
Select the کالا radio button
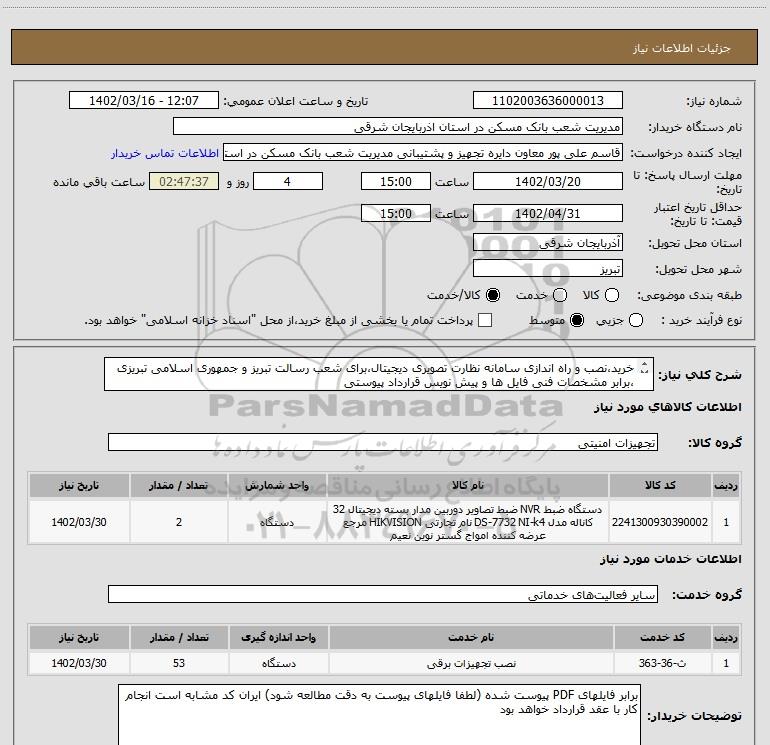pyautogui.click(x=612, y=295)
